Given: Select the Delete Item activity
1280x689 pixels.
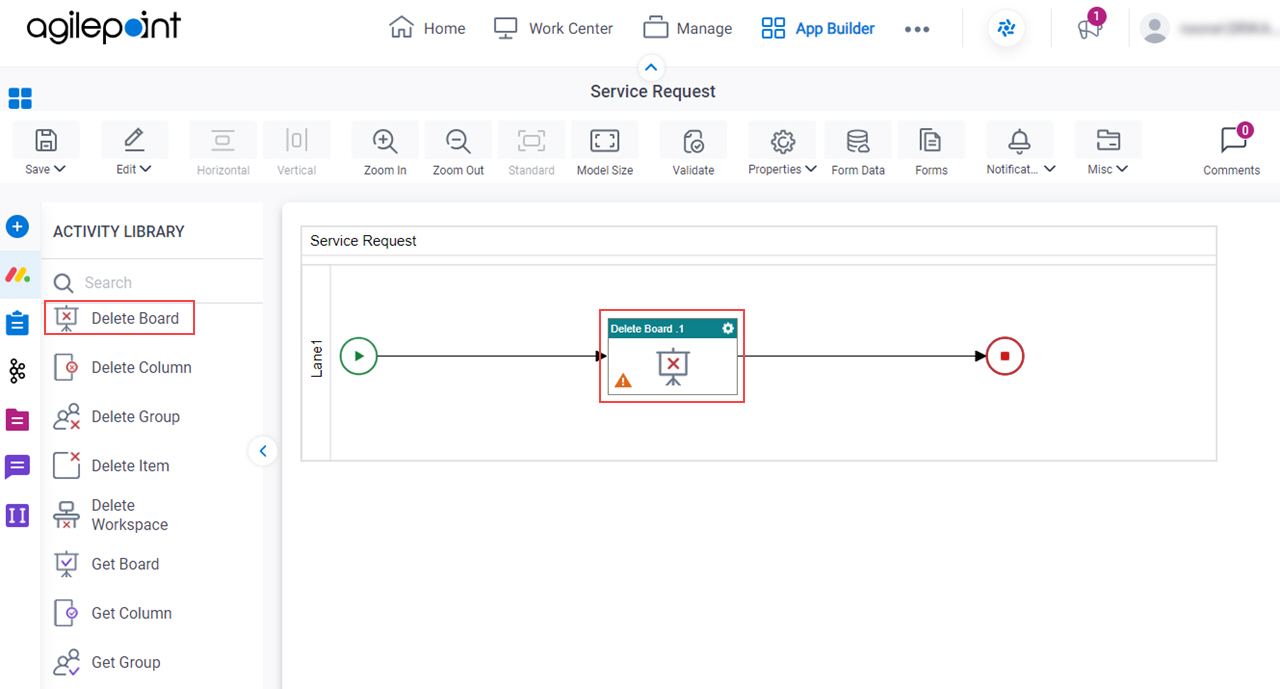Looking at the screenshot, I should coord(112,465).
